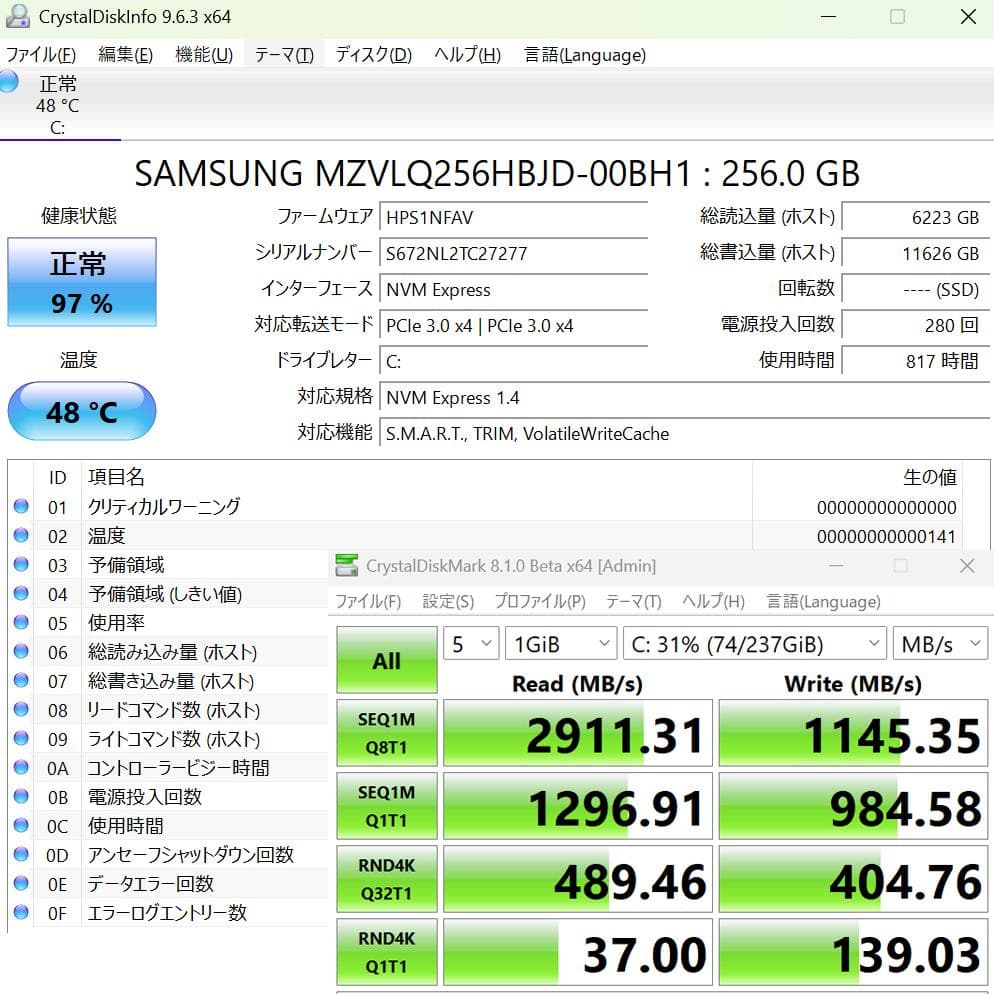994x994 pixels.
Task: Click the status dot beside エラーログエントリー数
Action: tap(21, 912)
